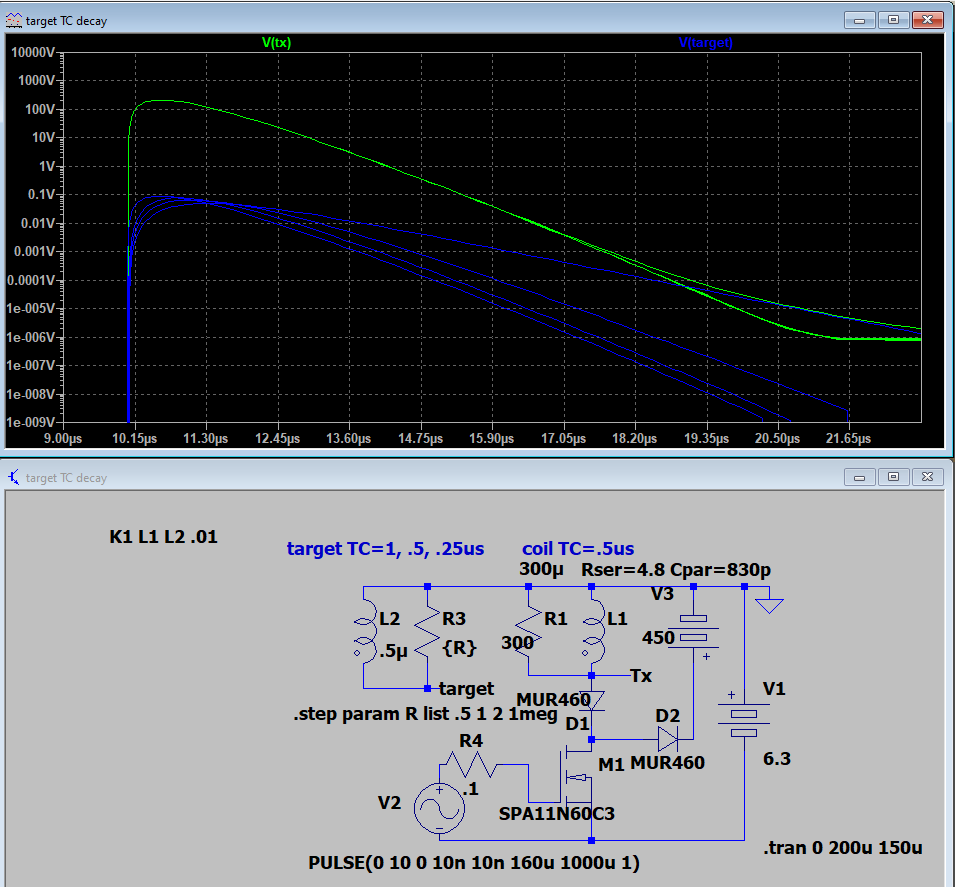
Task: Select the R1 resistor symbol
Action: [529, 631]
